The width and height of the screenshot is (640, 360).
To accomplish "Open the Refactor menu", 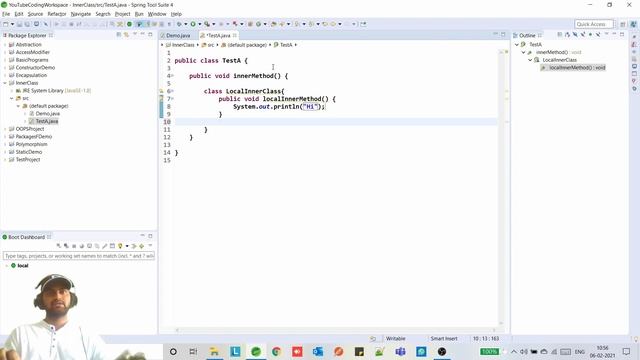I will [57, 14].
